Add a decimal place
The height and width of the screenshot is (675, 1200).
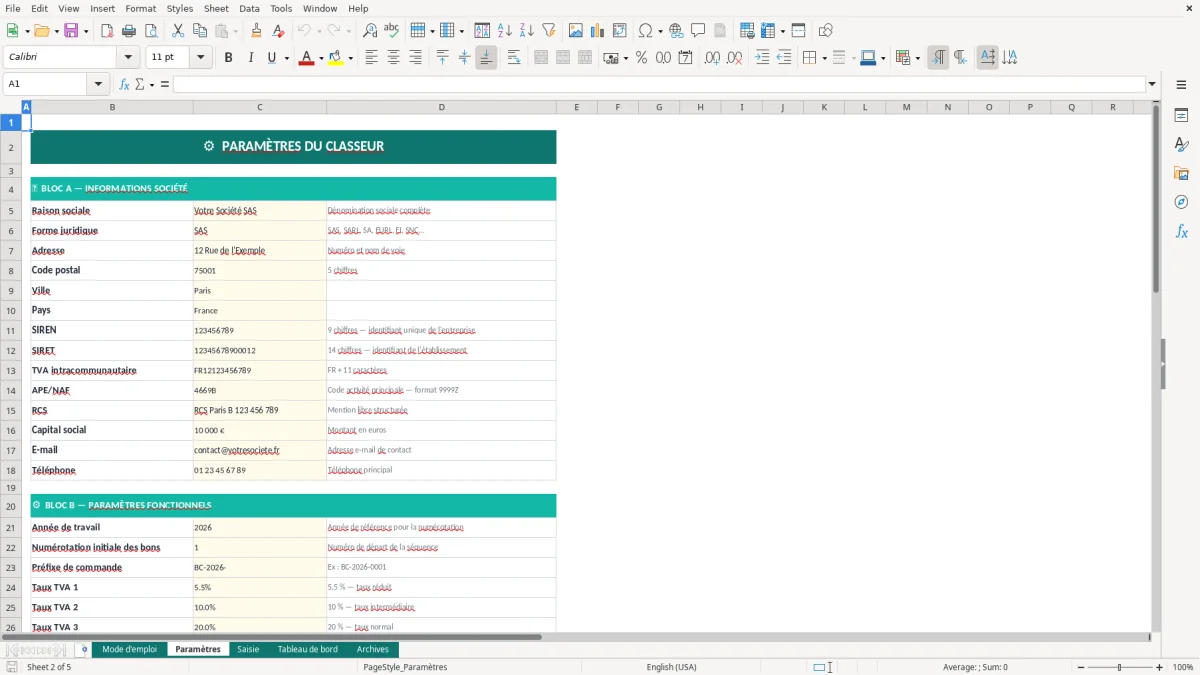pos(713,58)
